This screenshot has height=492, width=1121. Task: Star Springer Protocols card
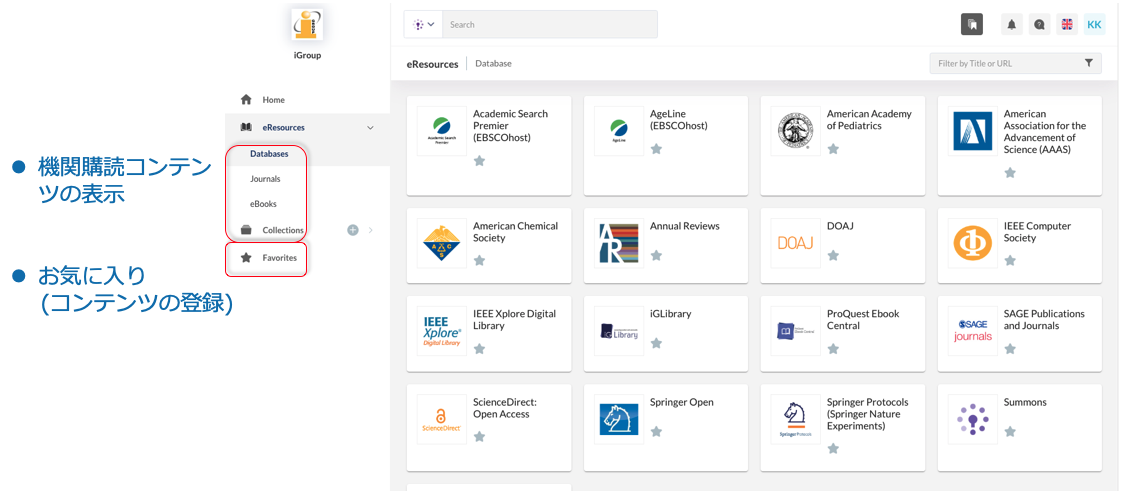(x=833, y=449)
